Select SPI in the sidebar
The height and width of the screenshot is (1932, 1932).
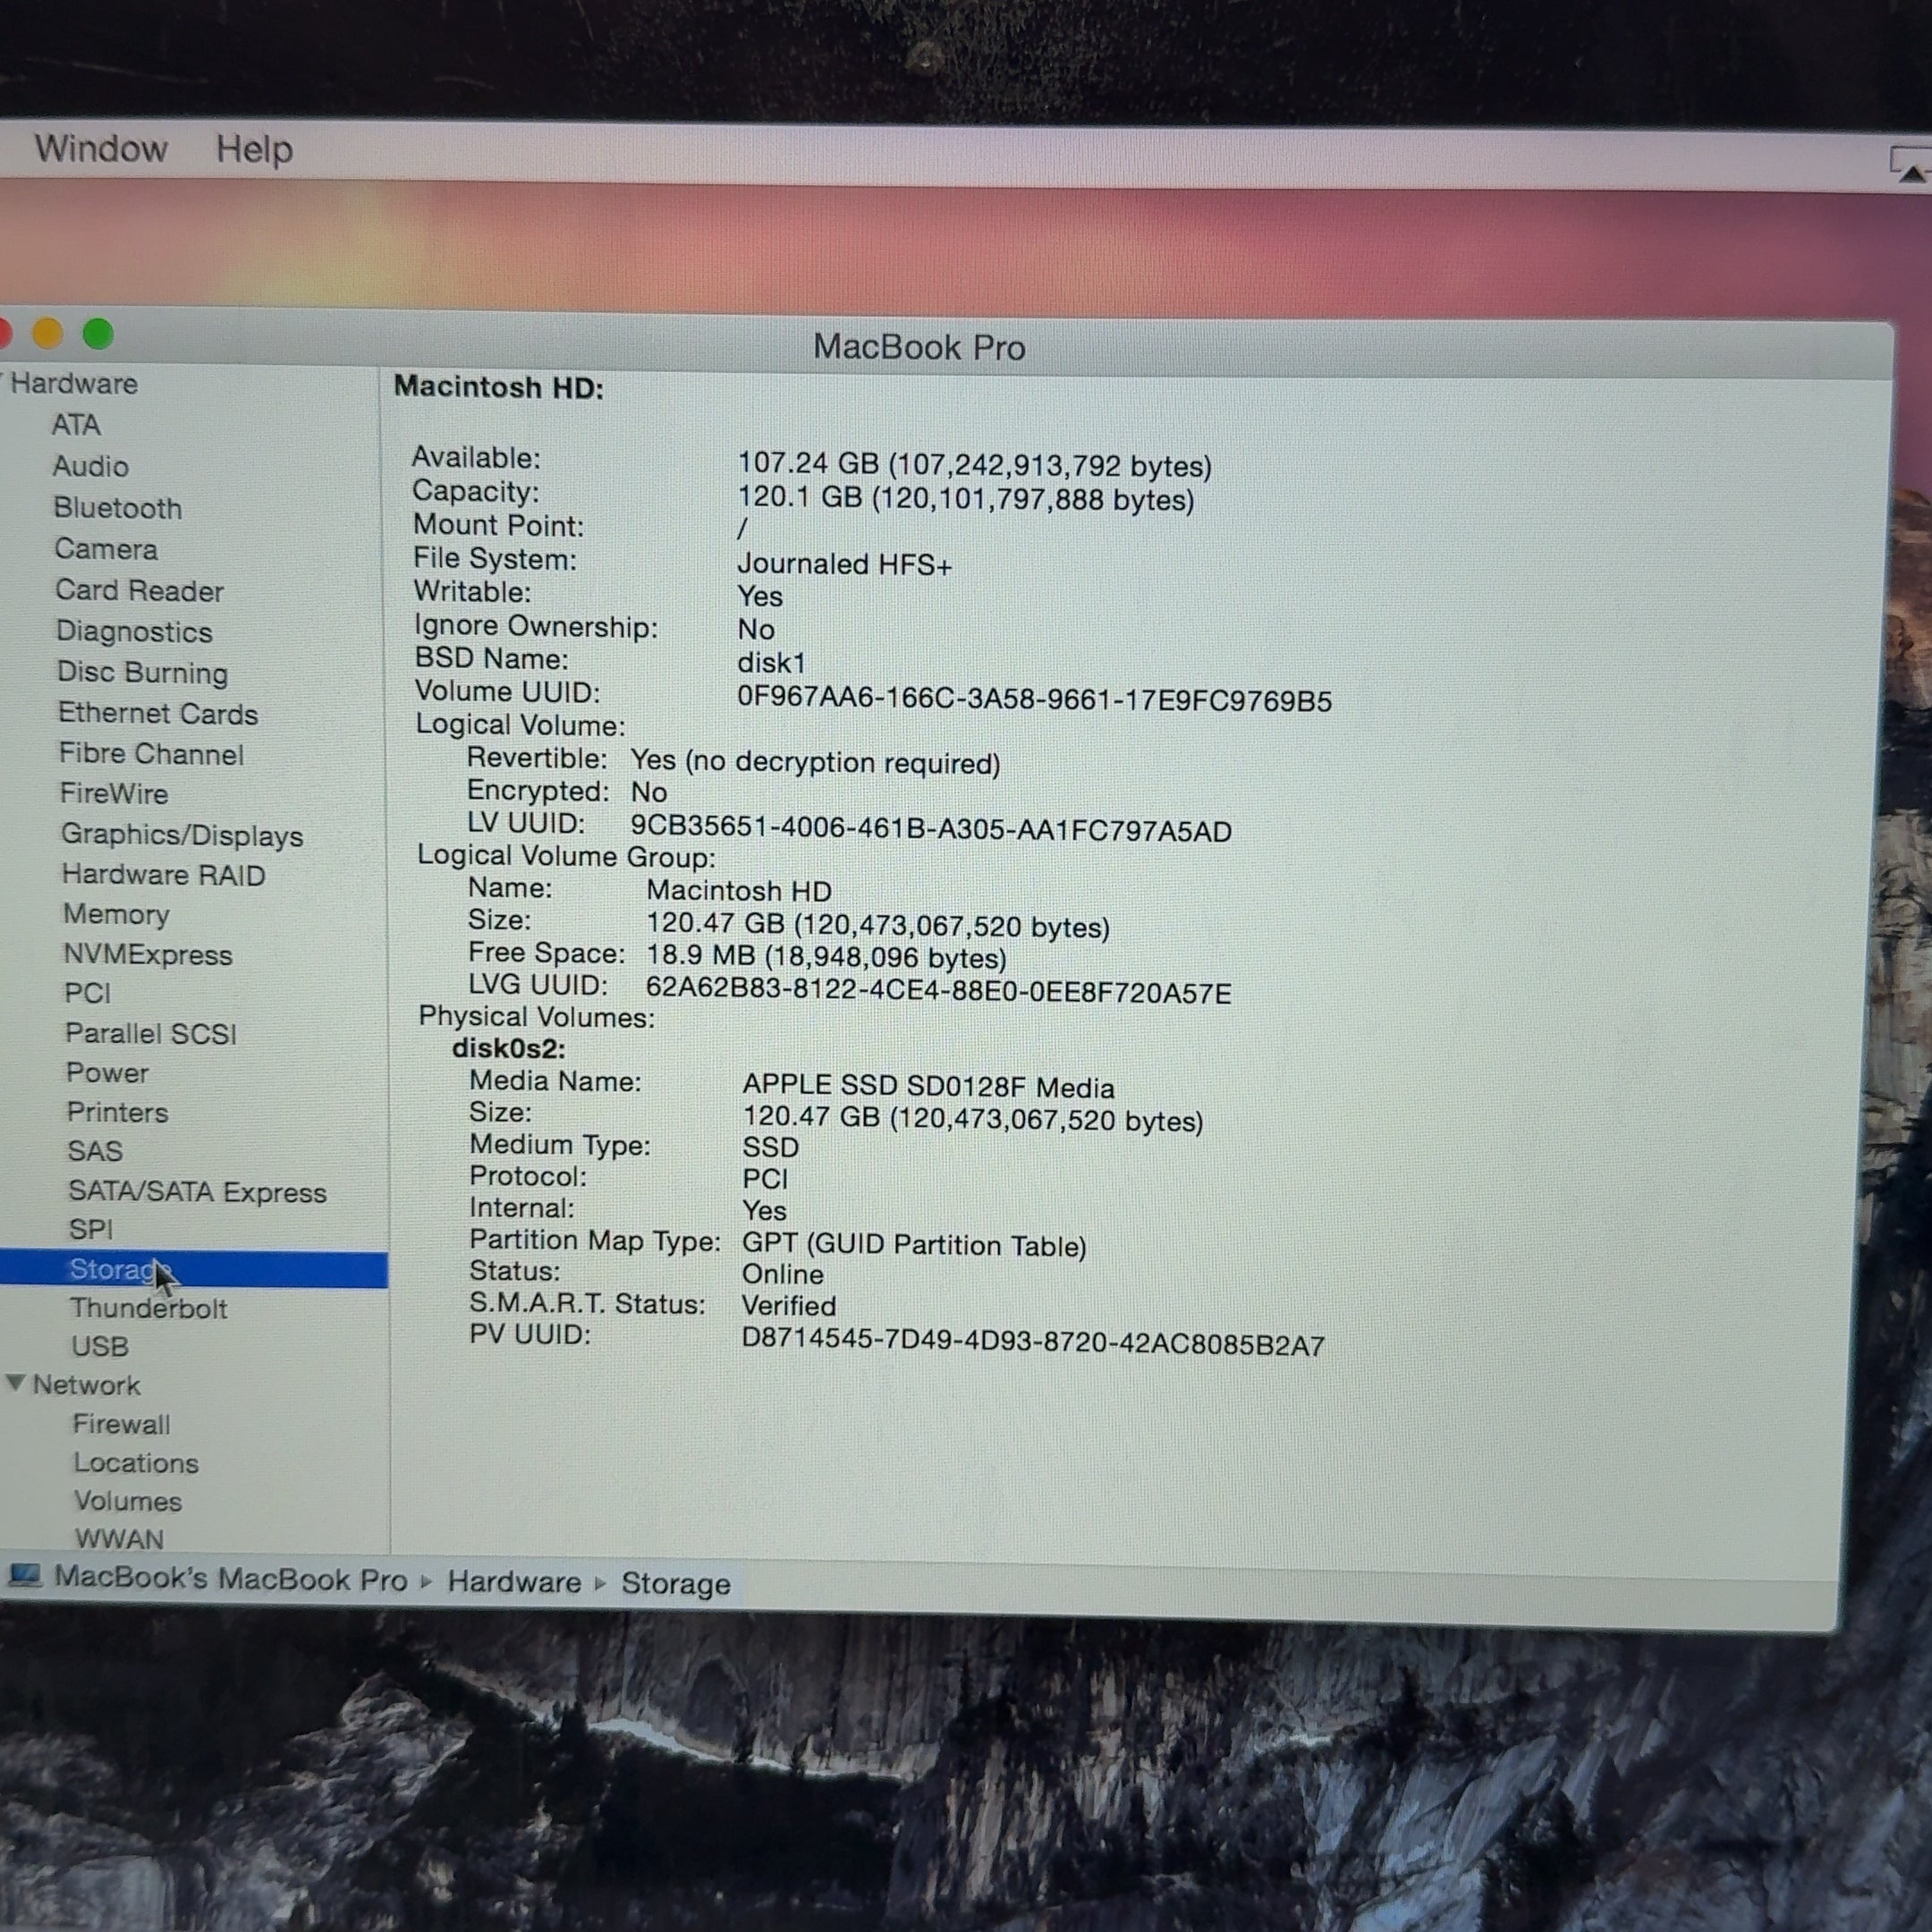tap(91, 1229)
